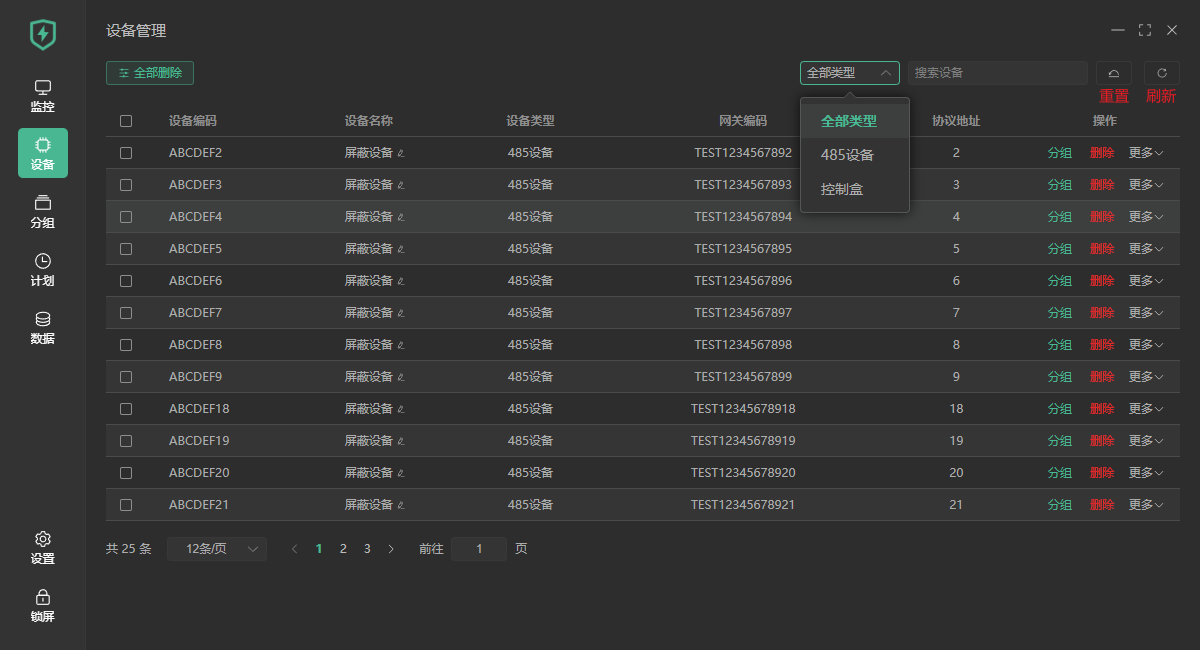
Task: Go to the 计划 schedule section
Action: point(43,269)
